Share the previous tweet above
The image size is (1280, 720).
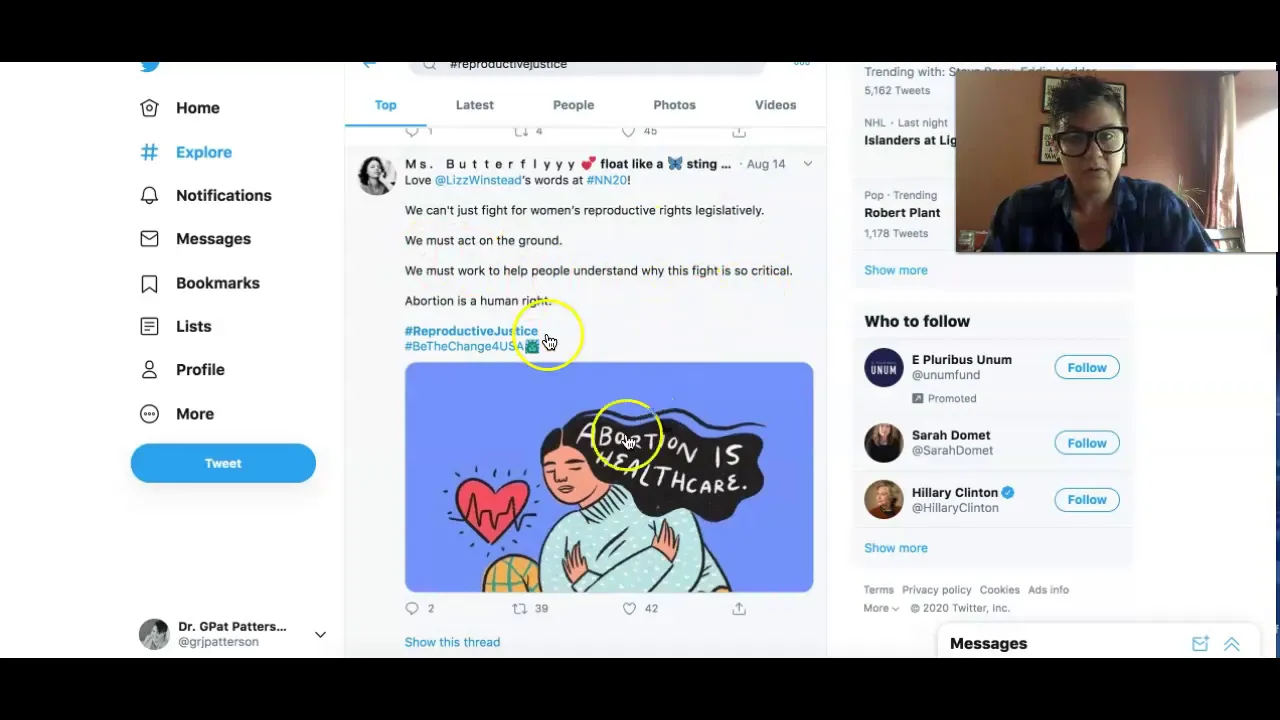[x=739, y=131]
